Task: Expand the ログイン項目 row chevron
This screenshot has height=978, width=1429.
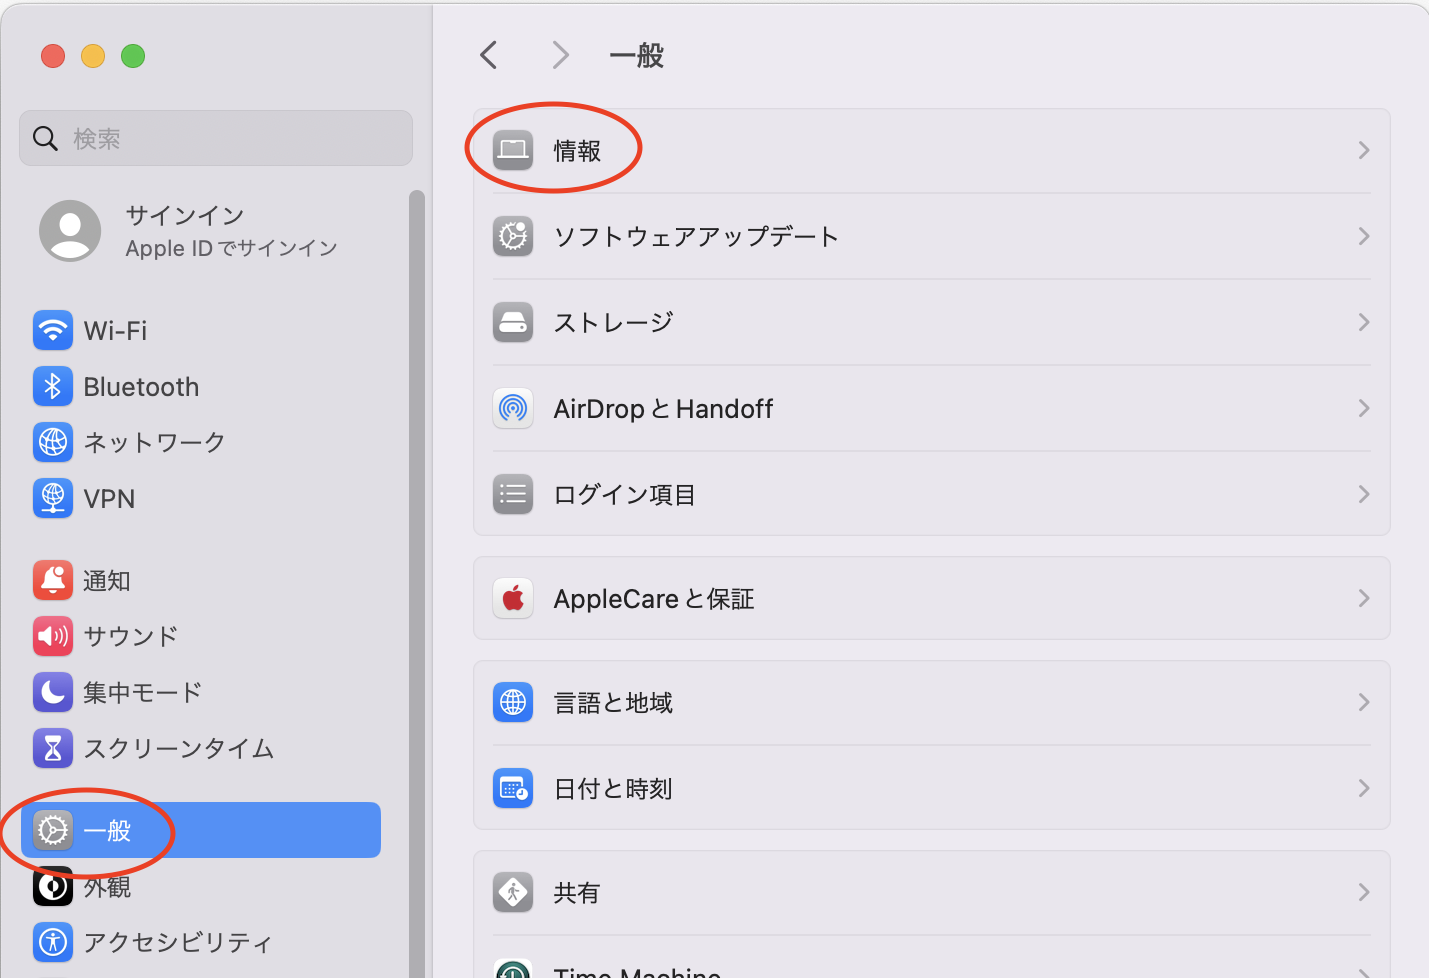Action: click(x=1364, y=494)
